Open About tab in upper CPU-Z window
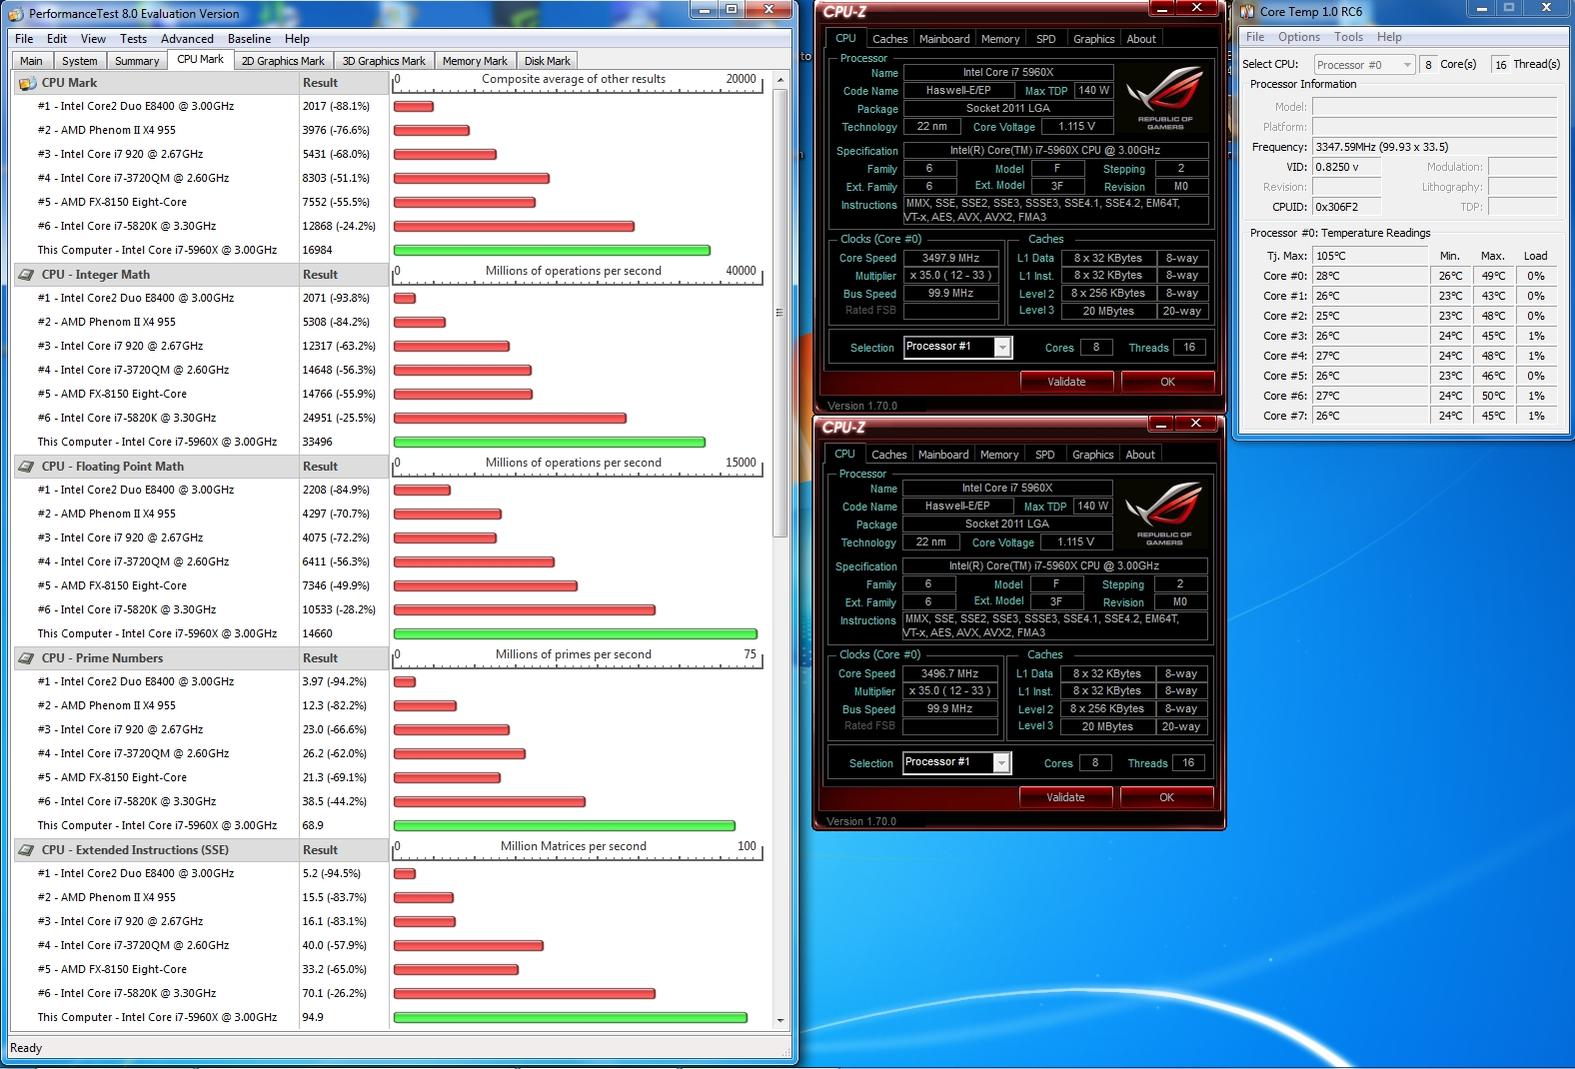 pyautogui.click(x=1141, y=39)
